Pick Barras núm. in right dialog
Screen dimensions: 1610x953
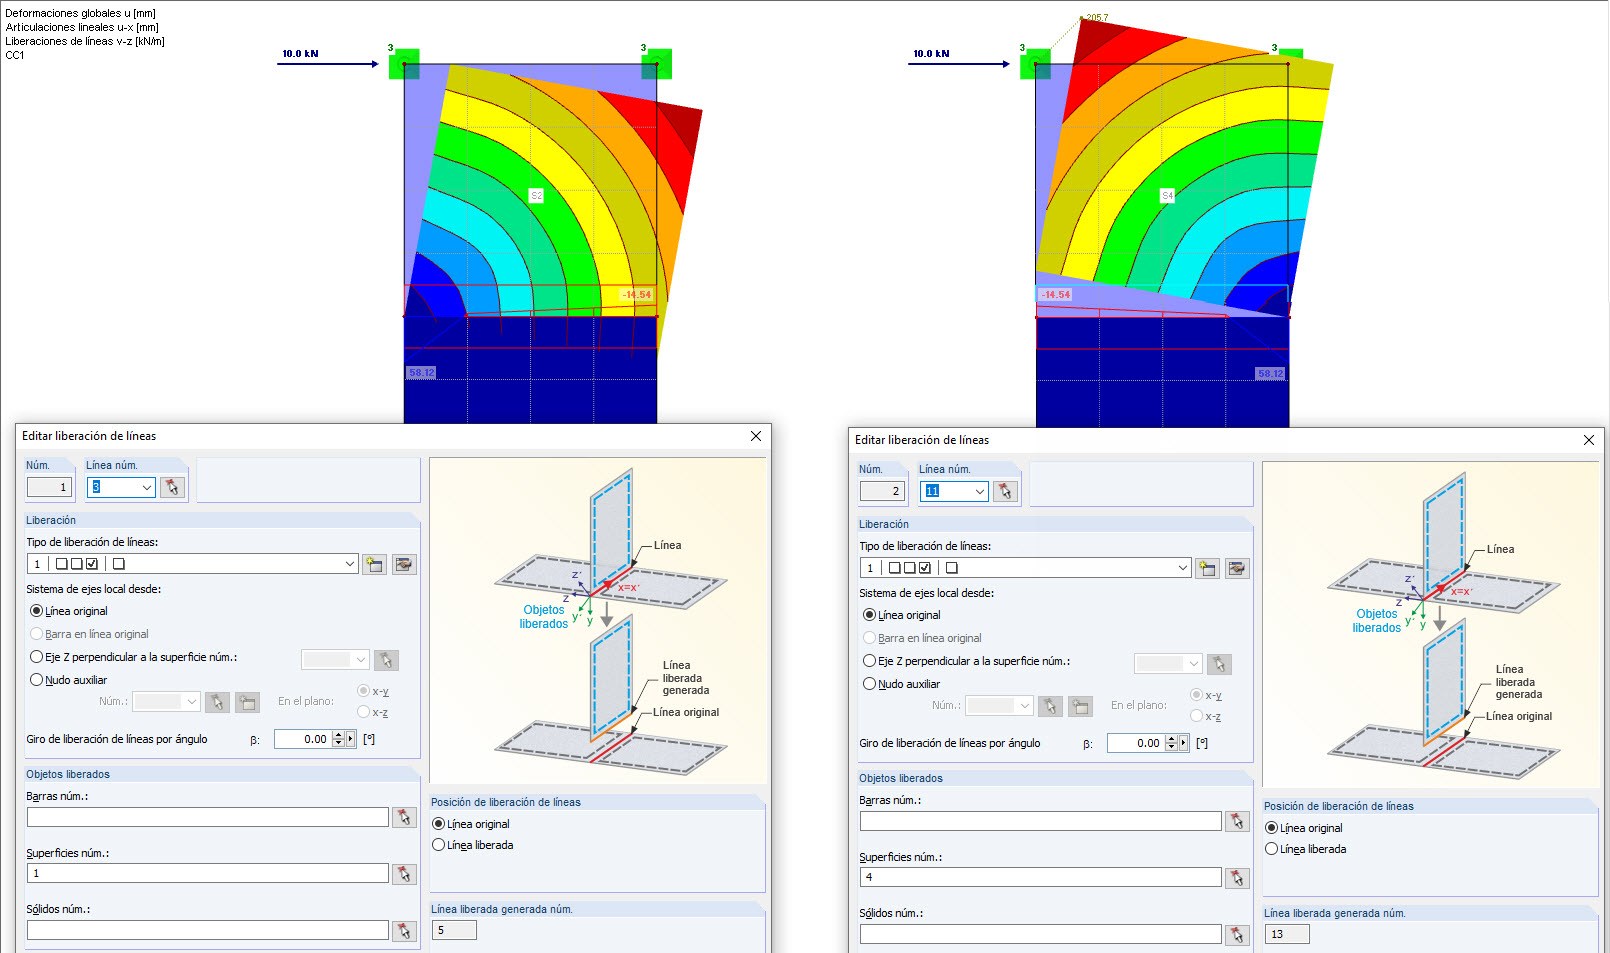pyautogui.click(x=1237, y=821)
